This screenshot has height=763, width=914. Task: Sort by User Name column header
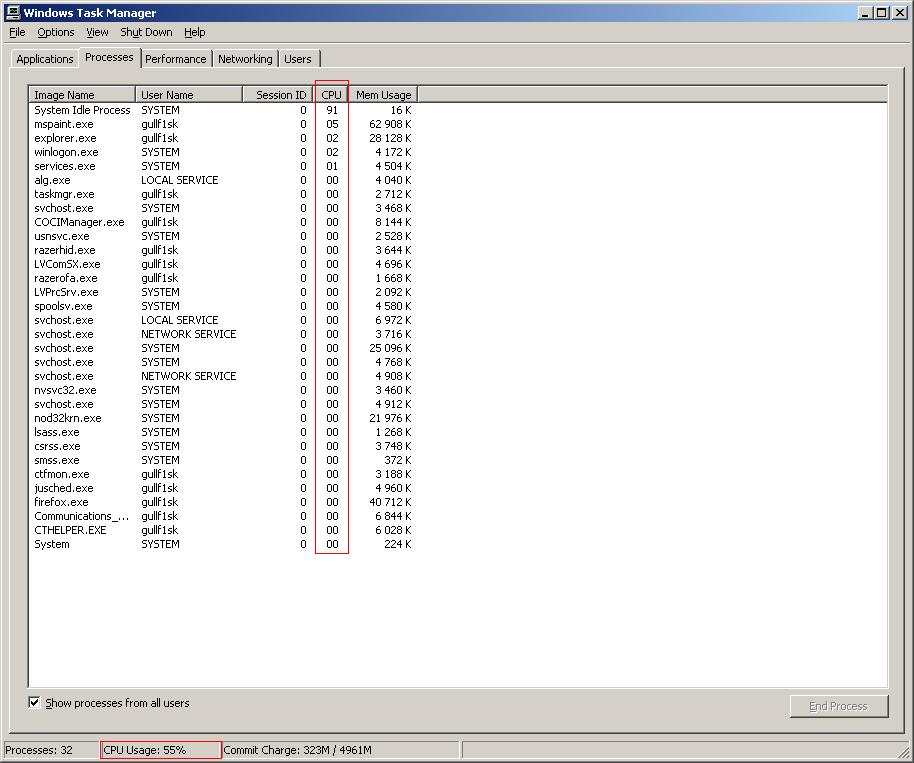tap(188, 94)
